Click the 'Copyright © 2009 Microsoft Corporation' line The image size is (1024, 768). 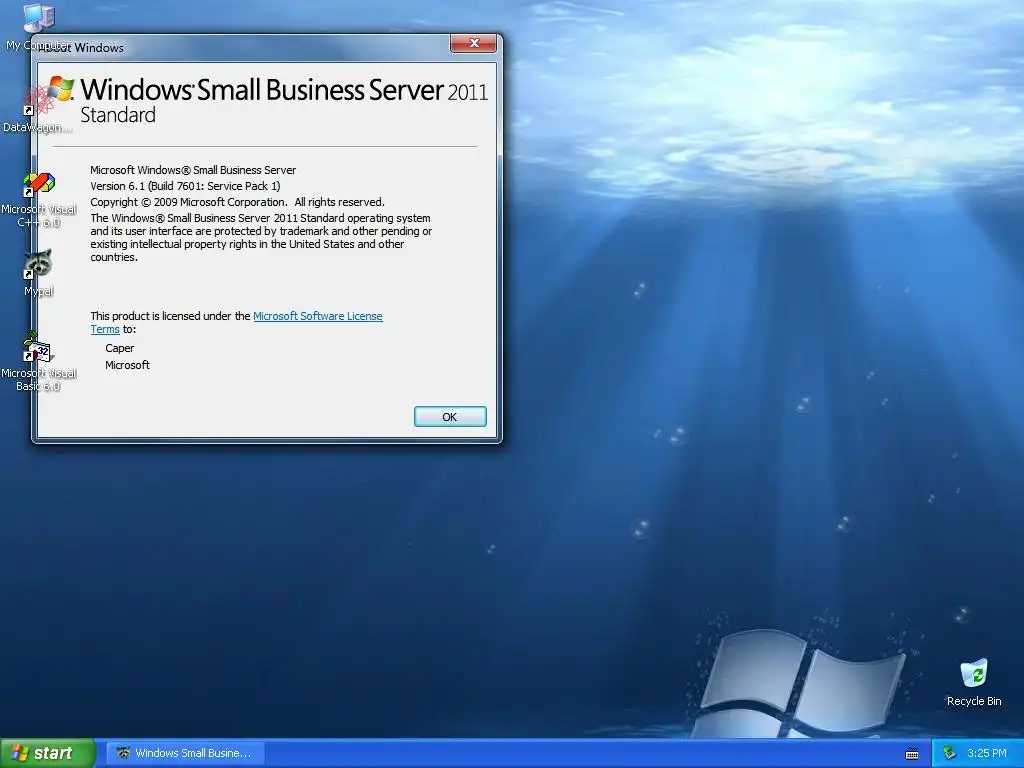click(x=237, y=202)
